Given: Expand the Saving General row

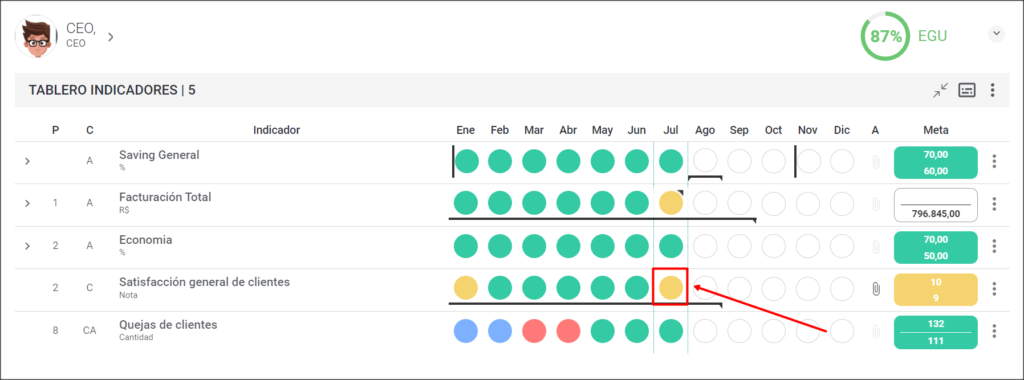Looking at the screenshot, I should click(27, 161).
